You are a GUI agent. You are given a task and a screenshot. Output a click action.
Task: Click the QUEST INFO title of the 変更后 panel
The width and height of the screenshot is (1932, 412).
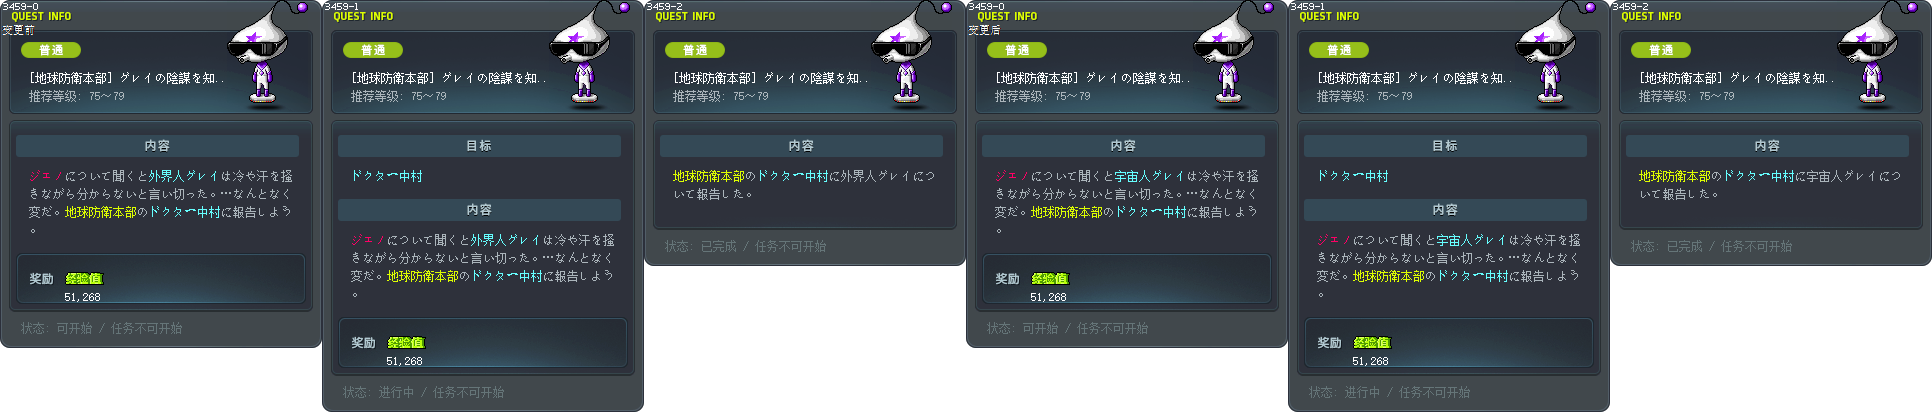1007,17
